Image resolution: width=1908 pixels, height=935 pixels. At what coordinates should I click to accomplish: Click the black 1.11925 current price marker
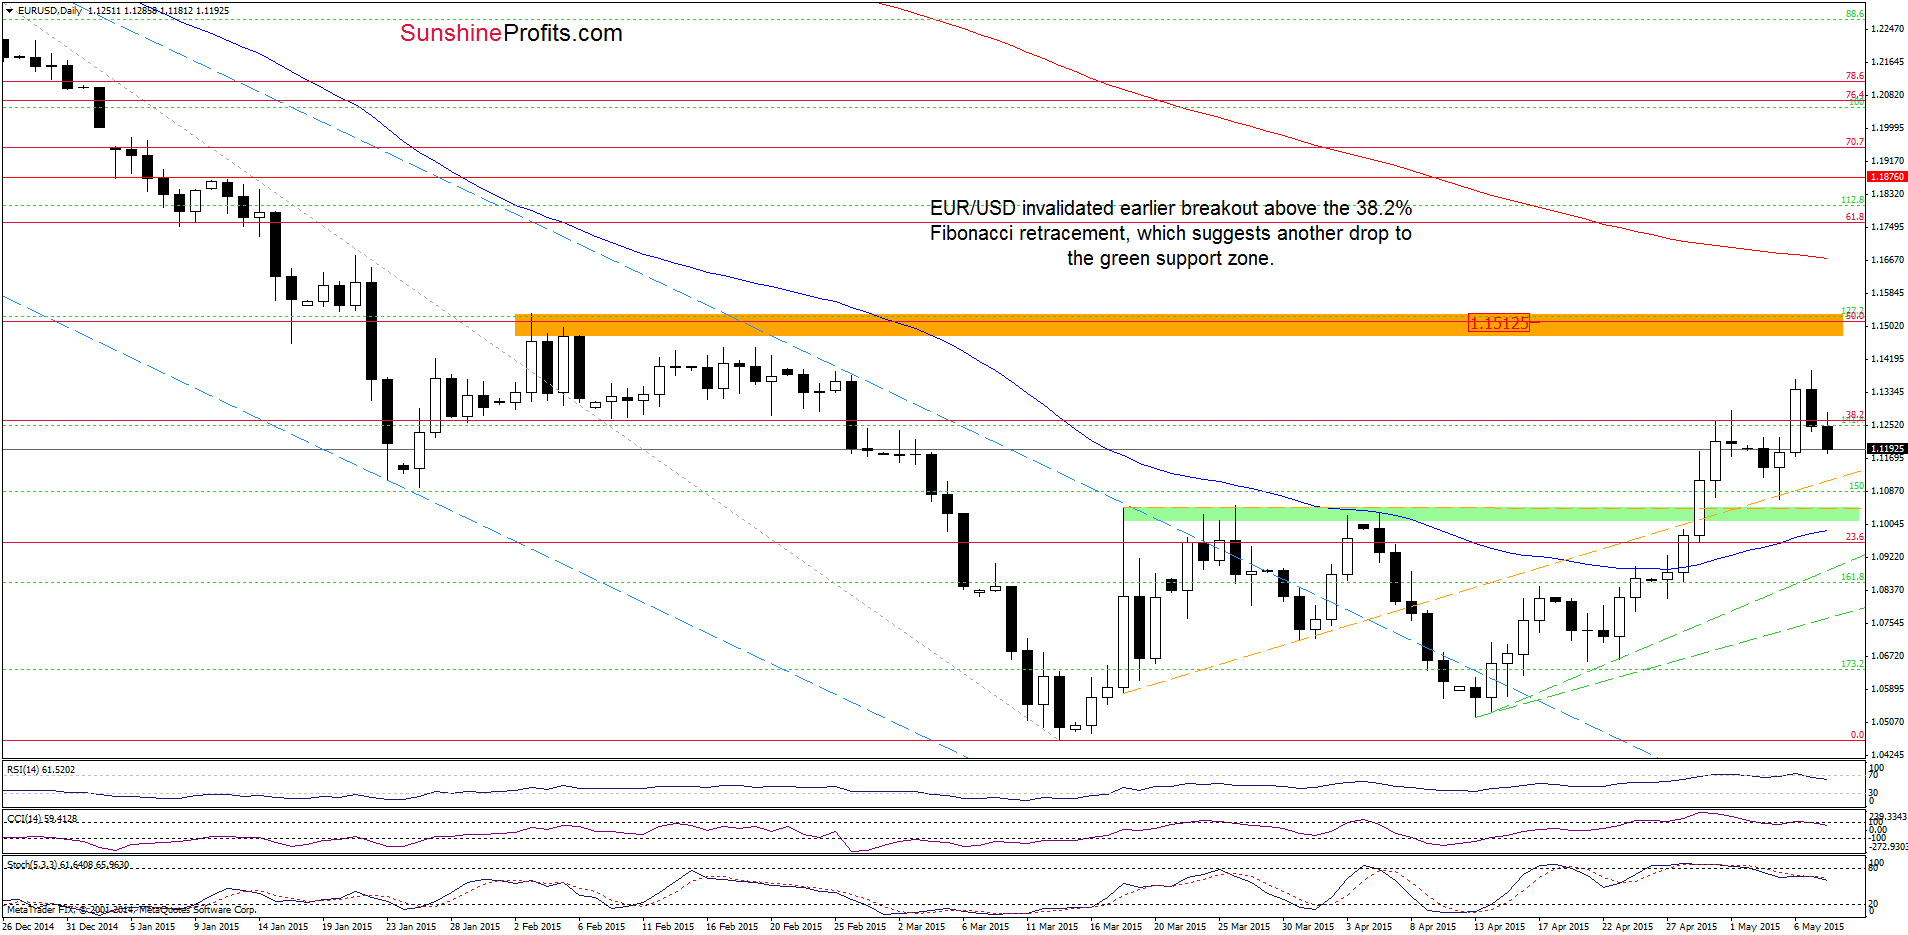[1887, 449]
